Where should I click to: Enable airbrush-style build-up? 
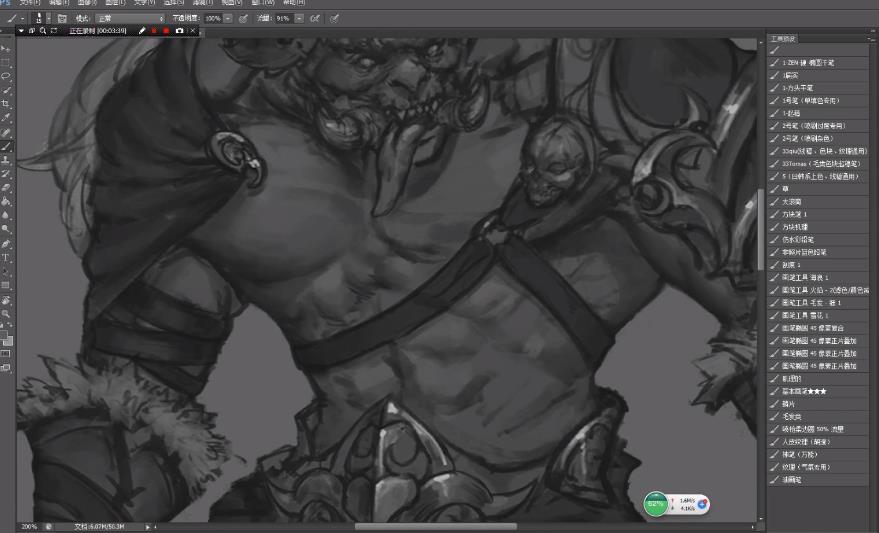(x=315, y=18)
